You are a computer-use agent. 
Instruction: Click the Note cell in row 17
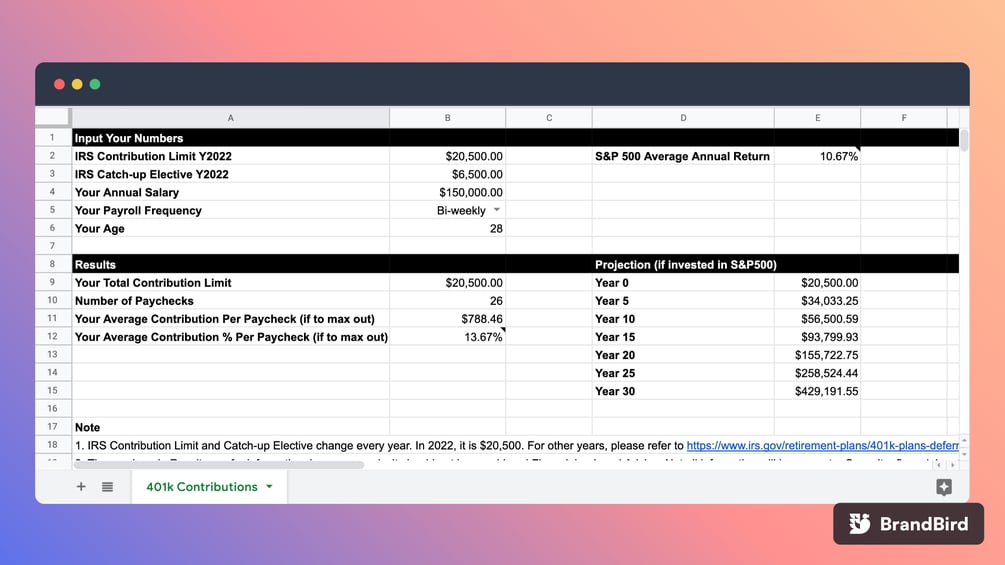pyautogui.click(x=231, y=427)
